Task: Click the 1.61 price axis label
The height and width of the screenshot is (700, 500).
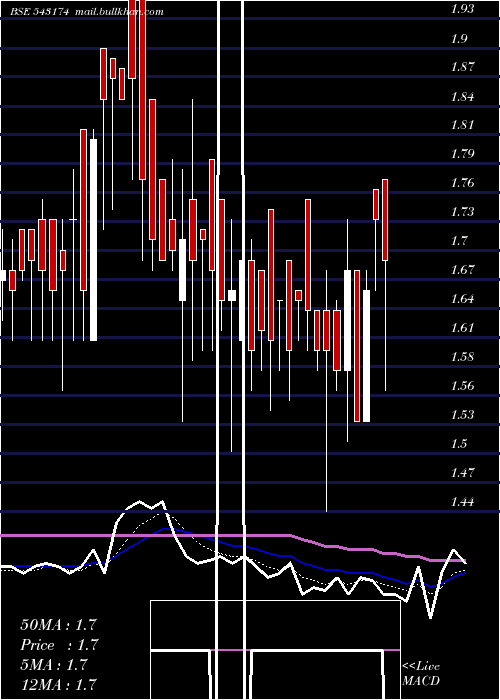Action: click(x=463, y=328)
